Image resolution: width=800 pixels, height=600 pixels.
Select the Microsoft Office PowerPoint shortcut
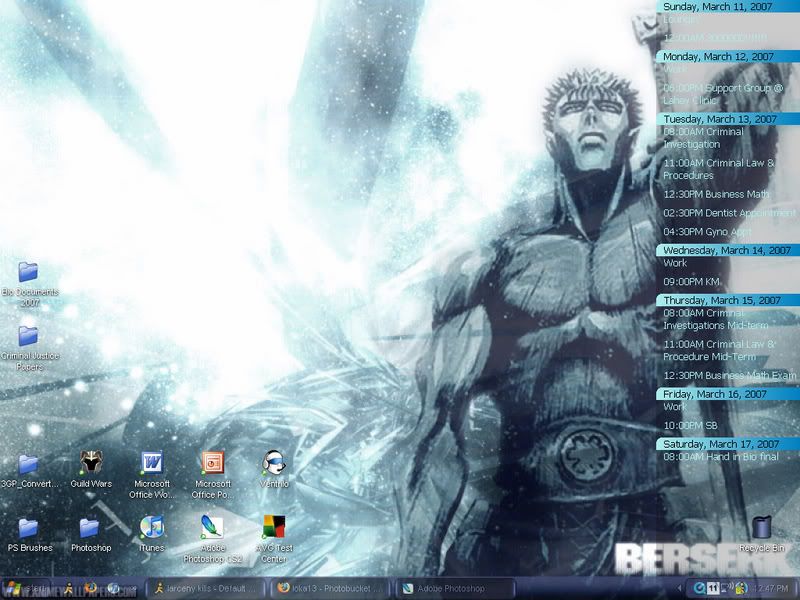click(x=213, y=475)
